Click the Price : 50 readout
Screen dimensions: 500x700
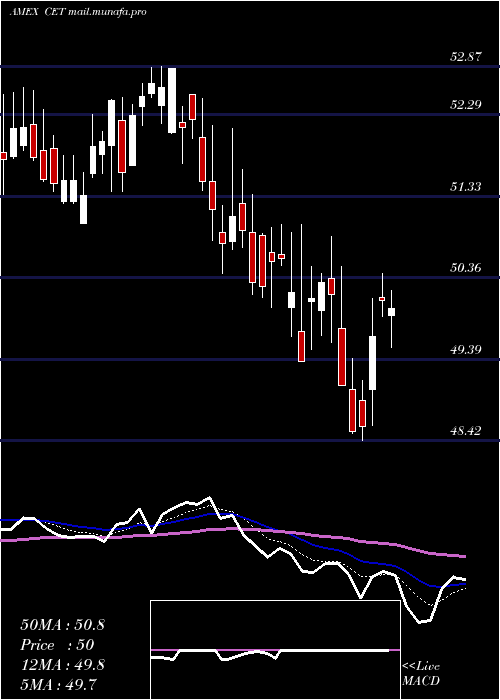click(x=57, y=645)
